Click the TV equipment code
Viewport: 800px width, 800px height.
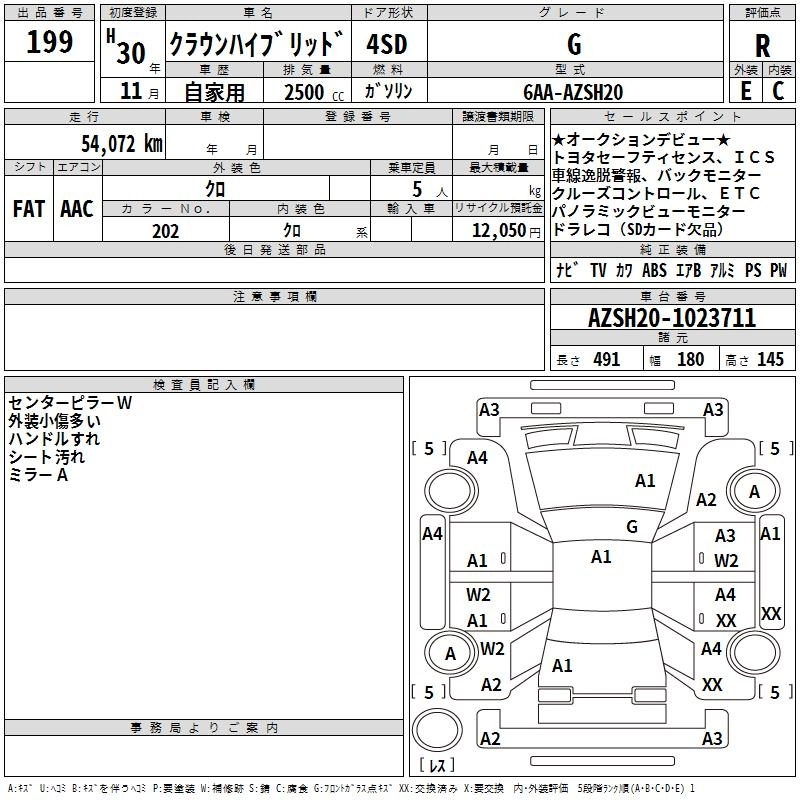598,270
